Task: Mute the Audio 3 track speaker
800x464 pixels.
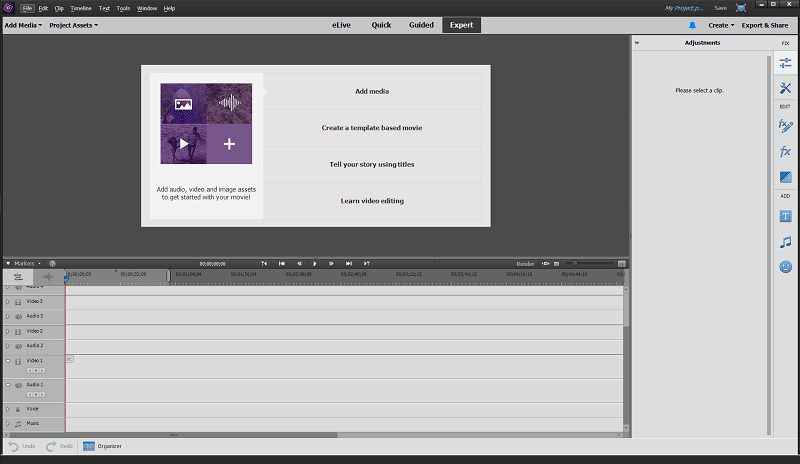Action: point(18,317)
